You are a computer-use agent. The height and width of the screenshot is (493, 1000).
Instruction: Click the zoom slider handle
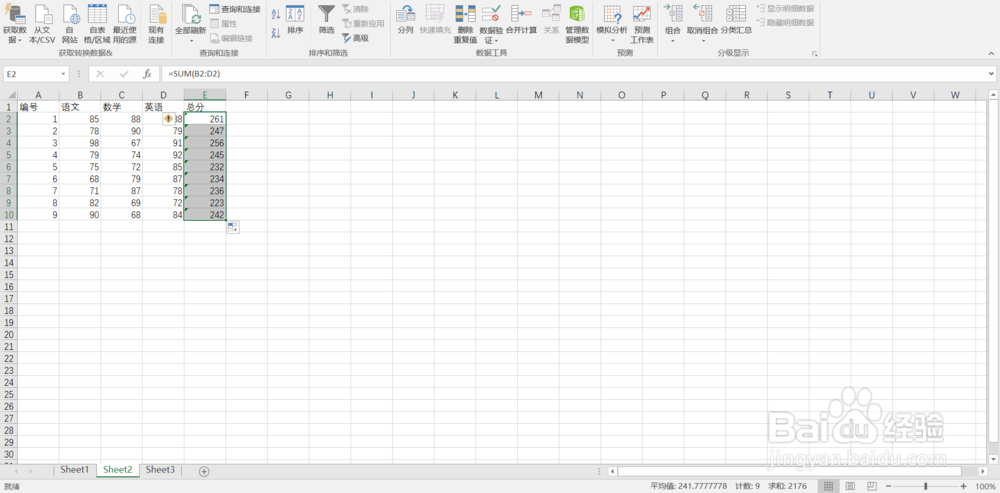pos(925,486)
